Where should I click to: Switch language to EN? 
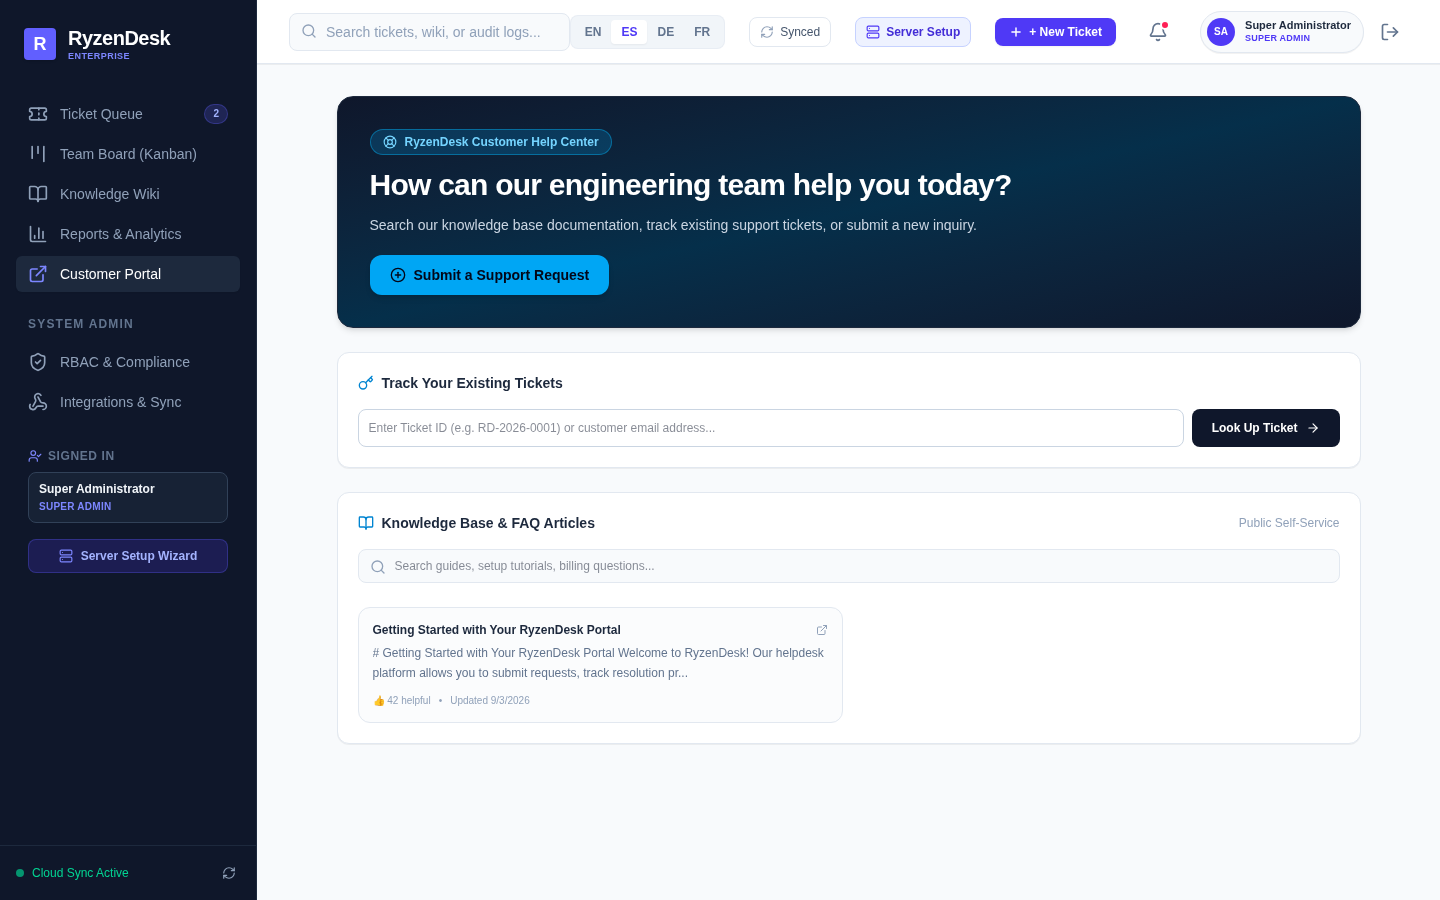(x=593, y=32)
